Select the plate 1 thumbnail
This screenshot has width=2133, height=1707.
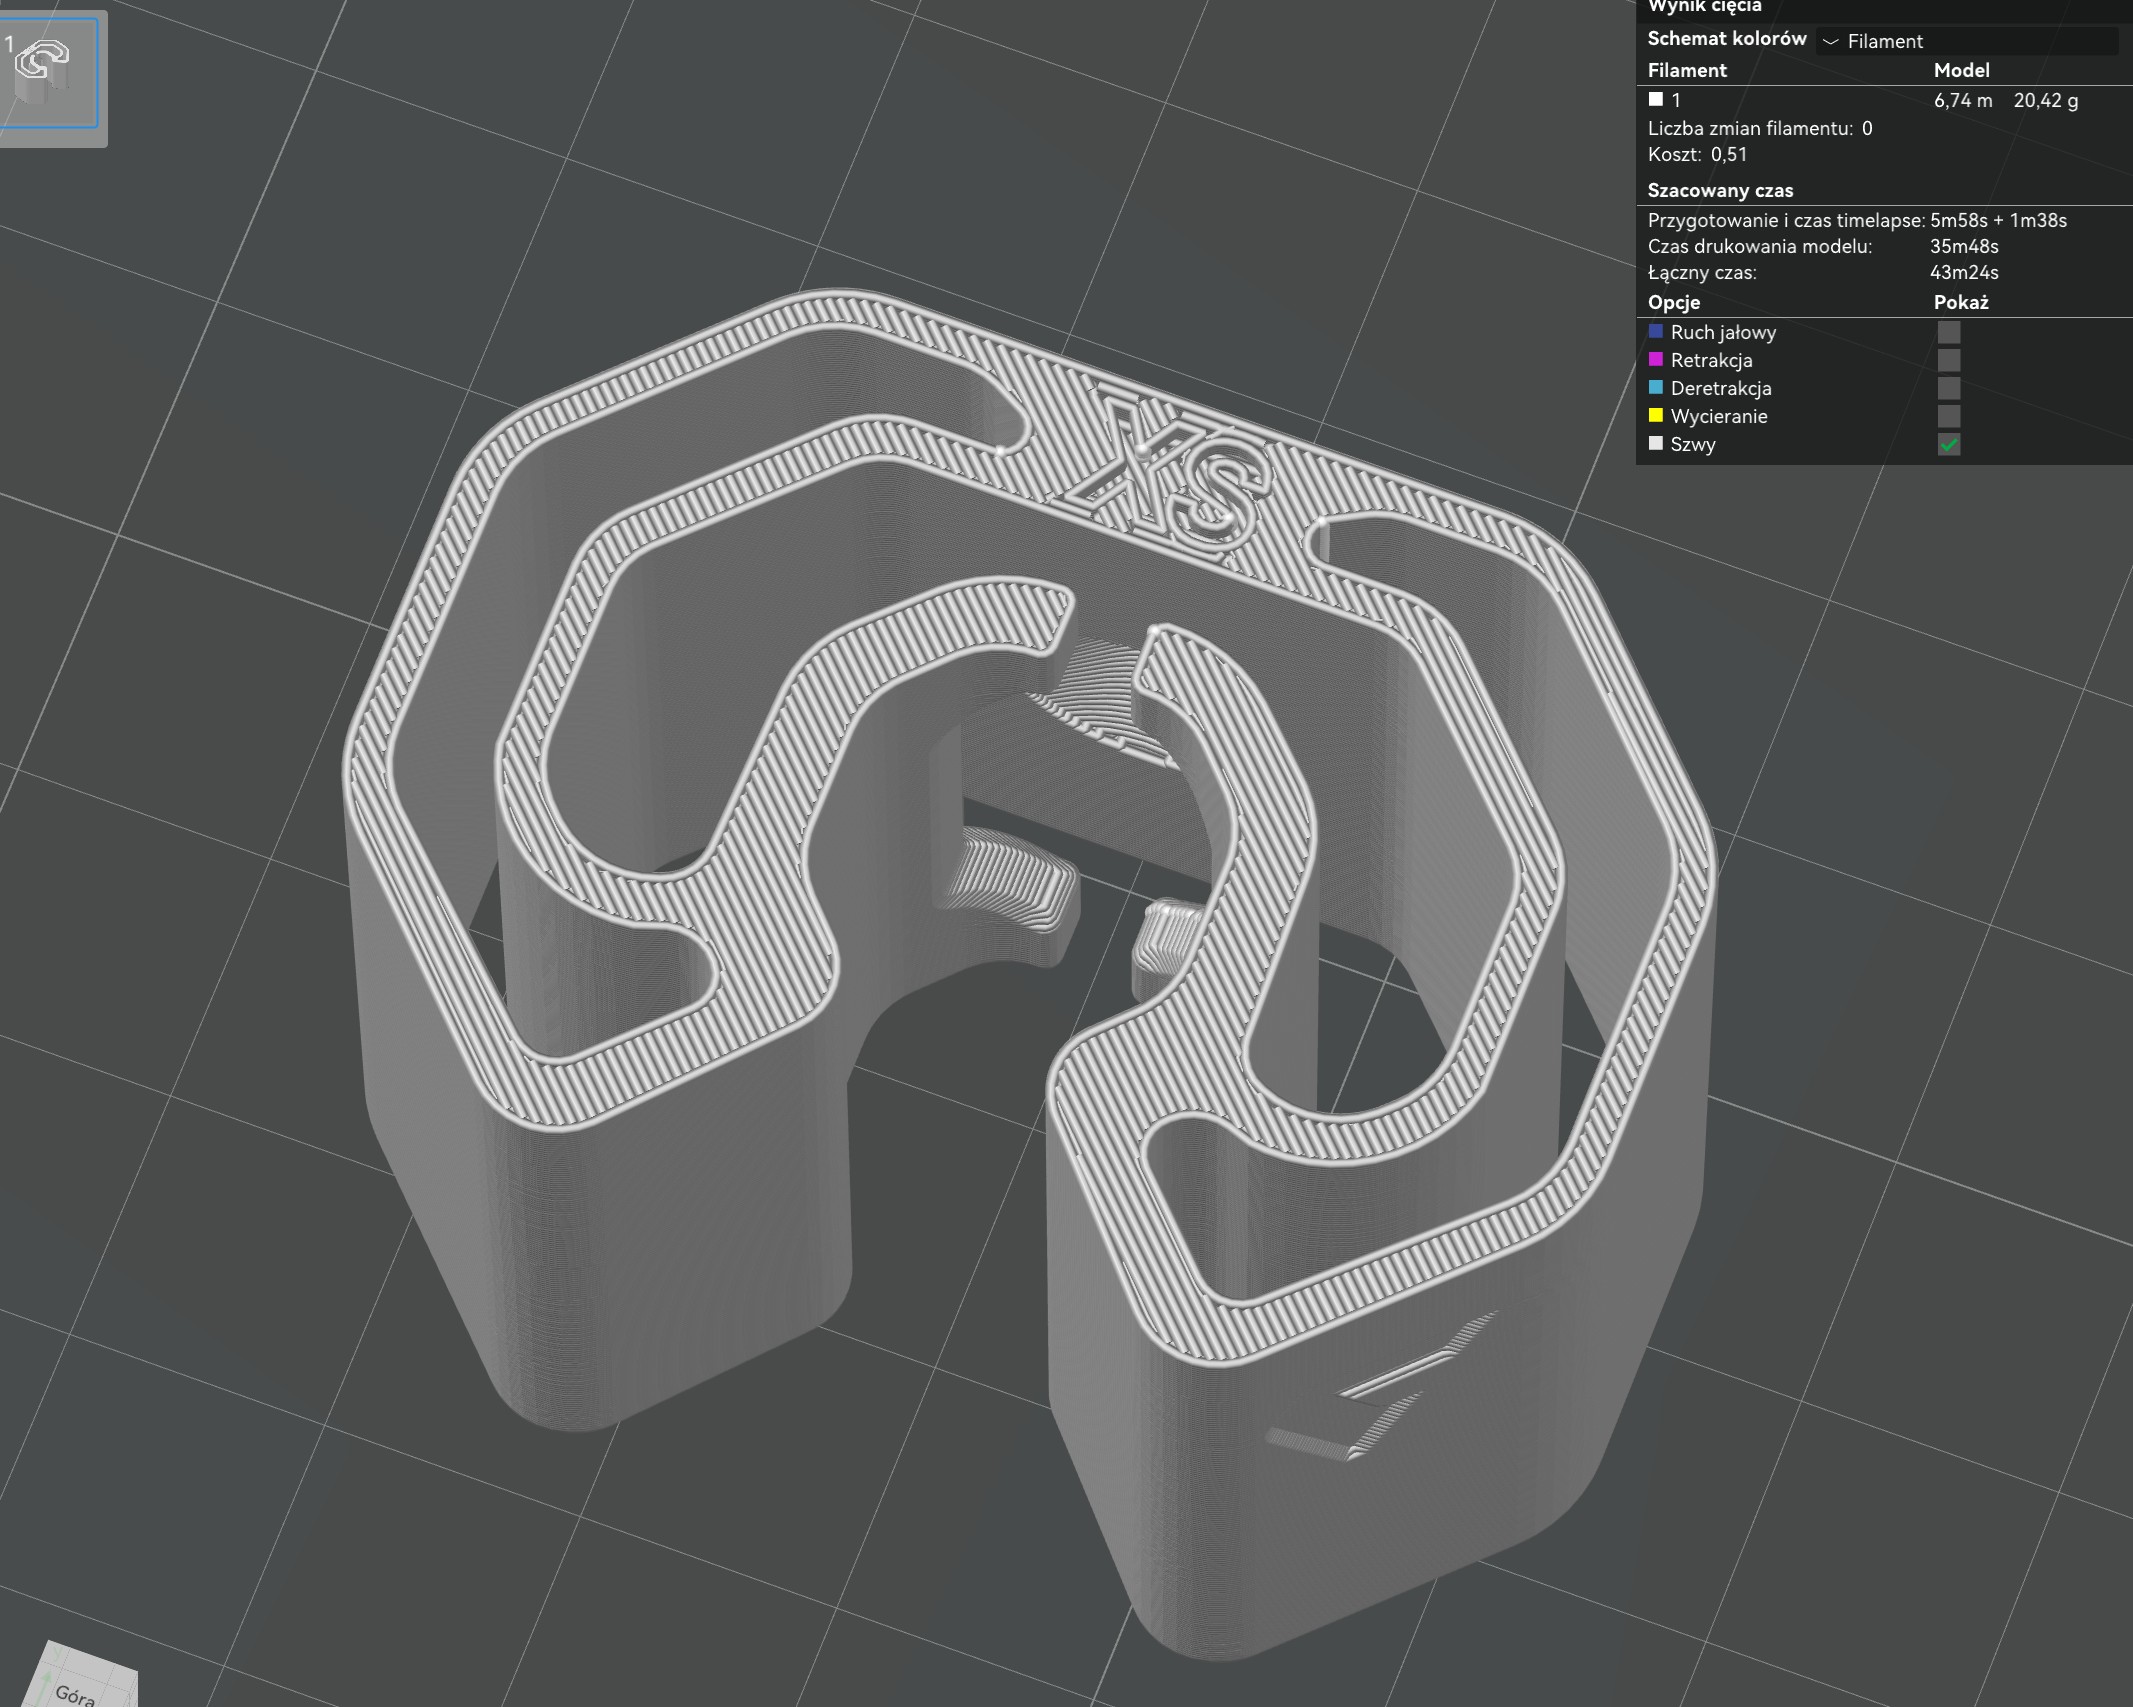(49, 73)
